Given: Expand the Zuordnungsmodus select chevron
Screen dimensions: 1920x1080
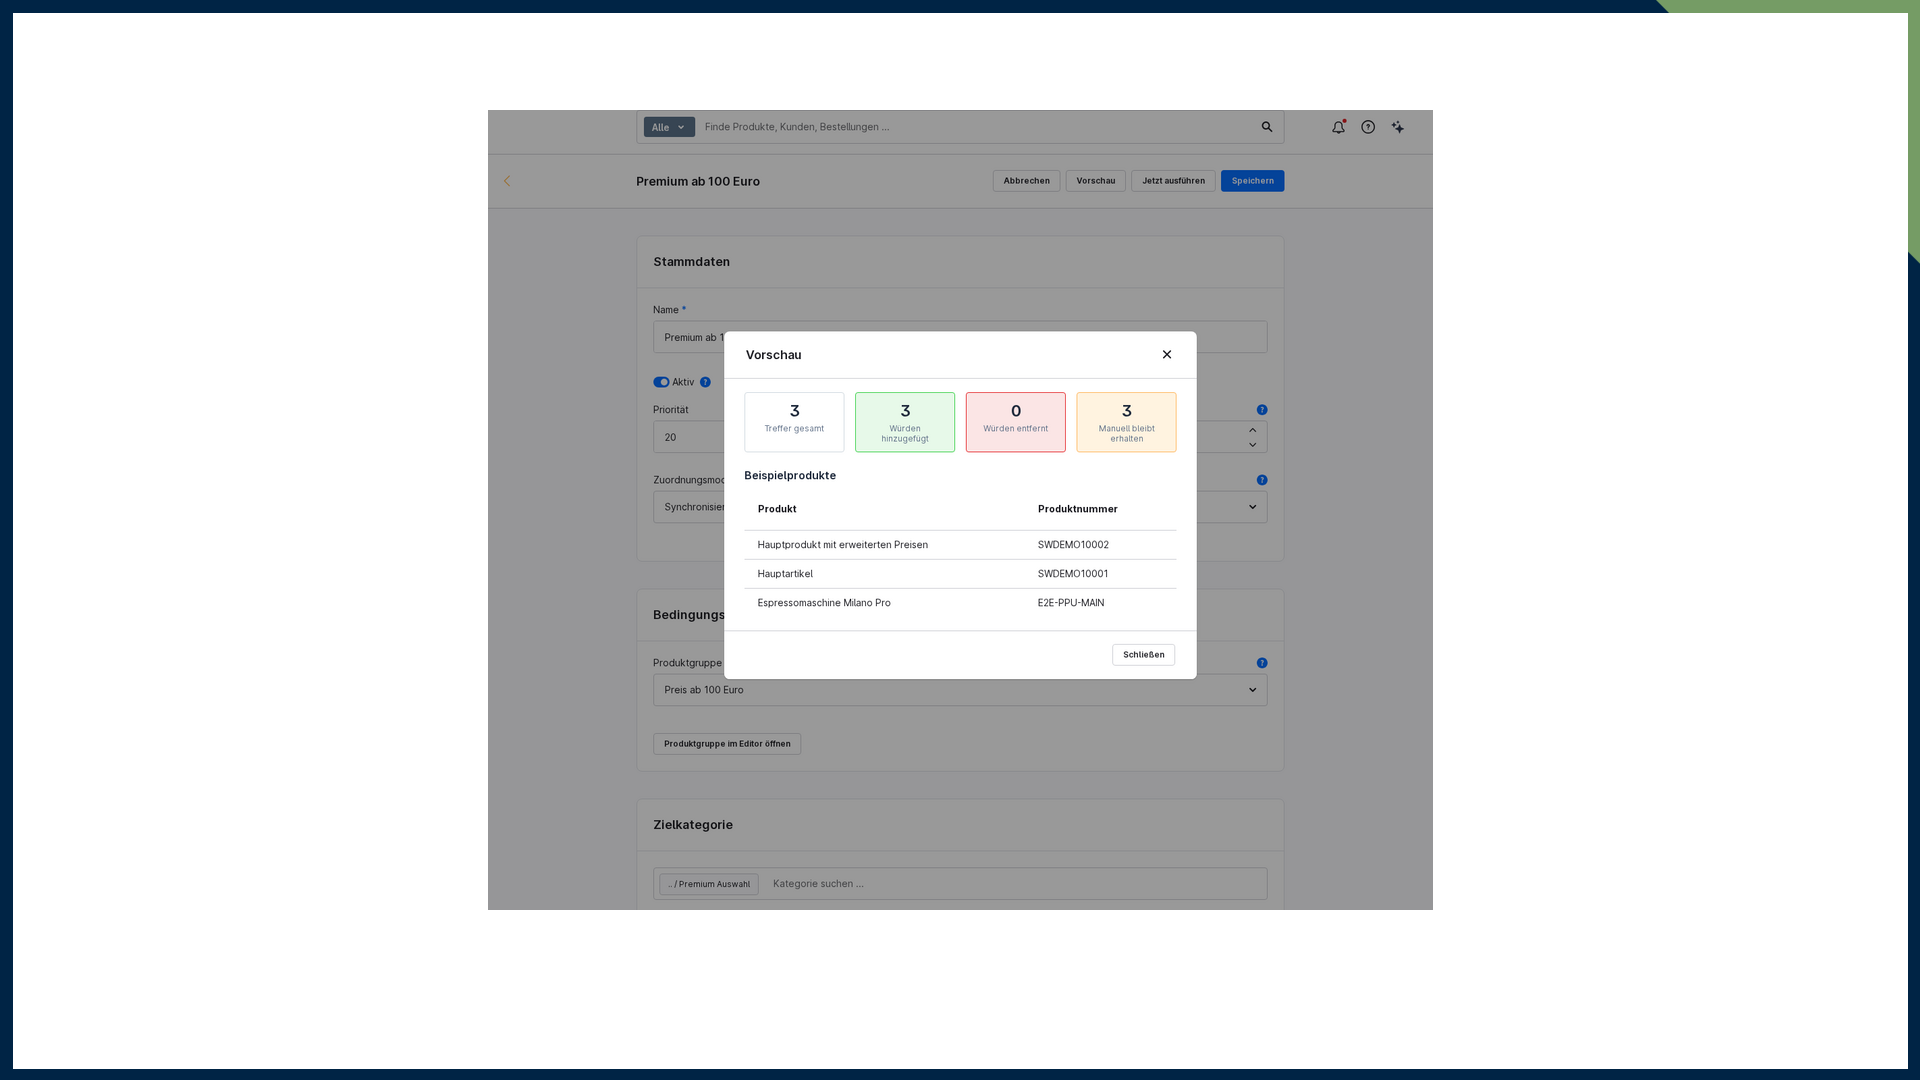Looking at the screenshot, I should pos(1252,507).
